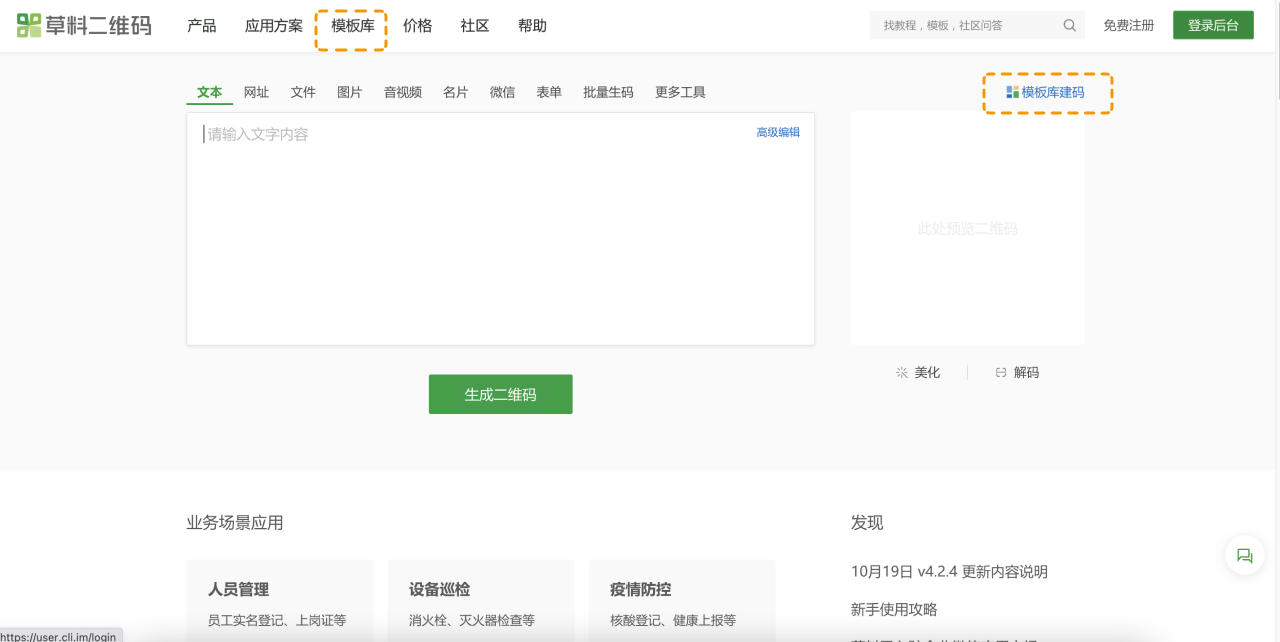Switch to the 名片 tab

pyautogui.click(x=456, y=92)
